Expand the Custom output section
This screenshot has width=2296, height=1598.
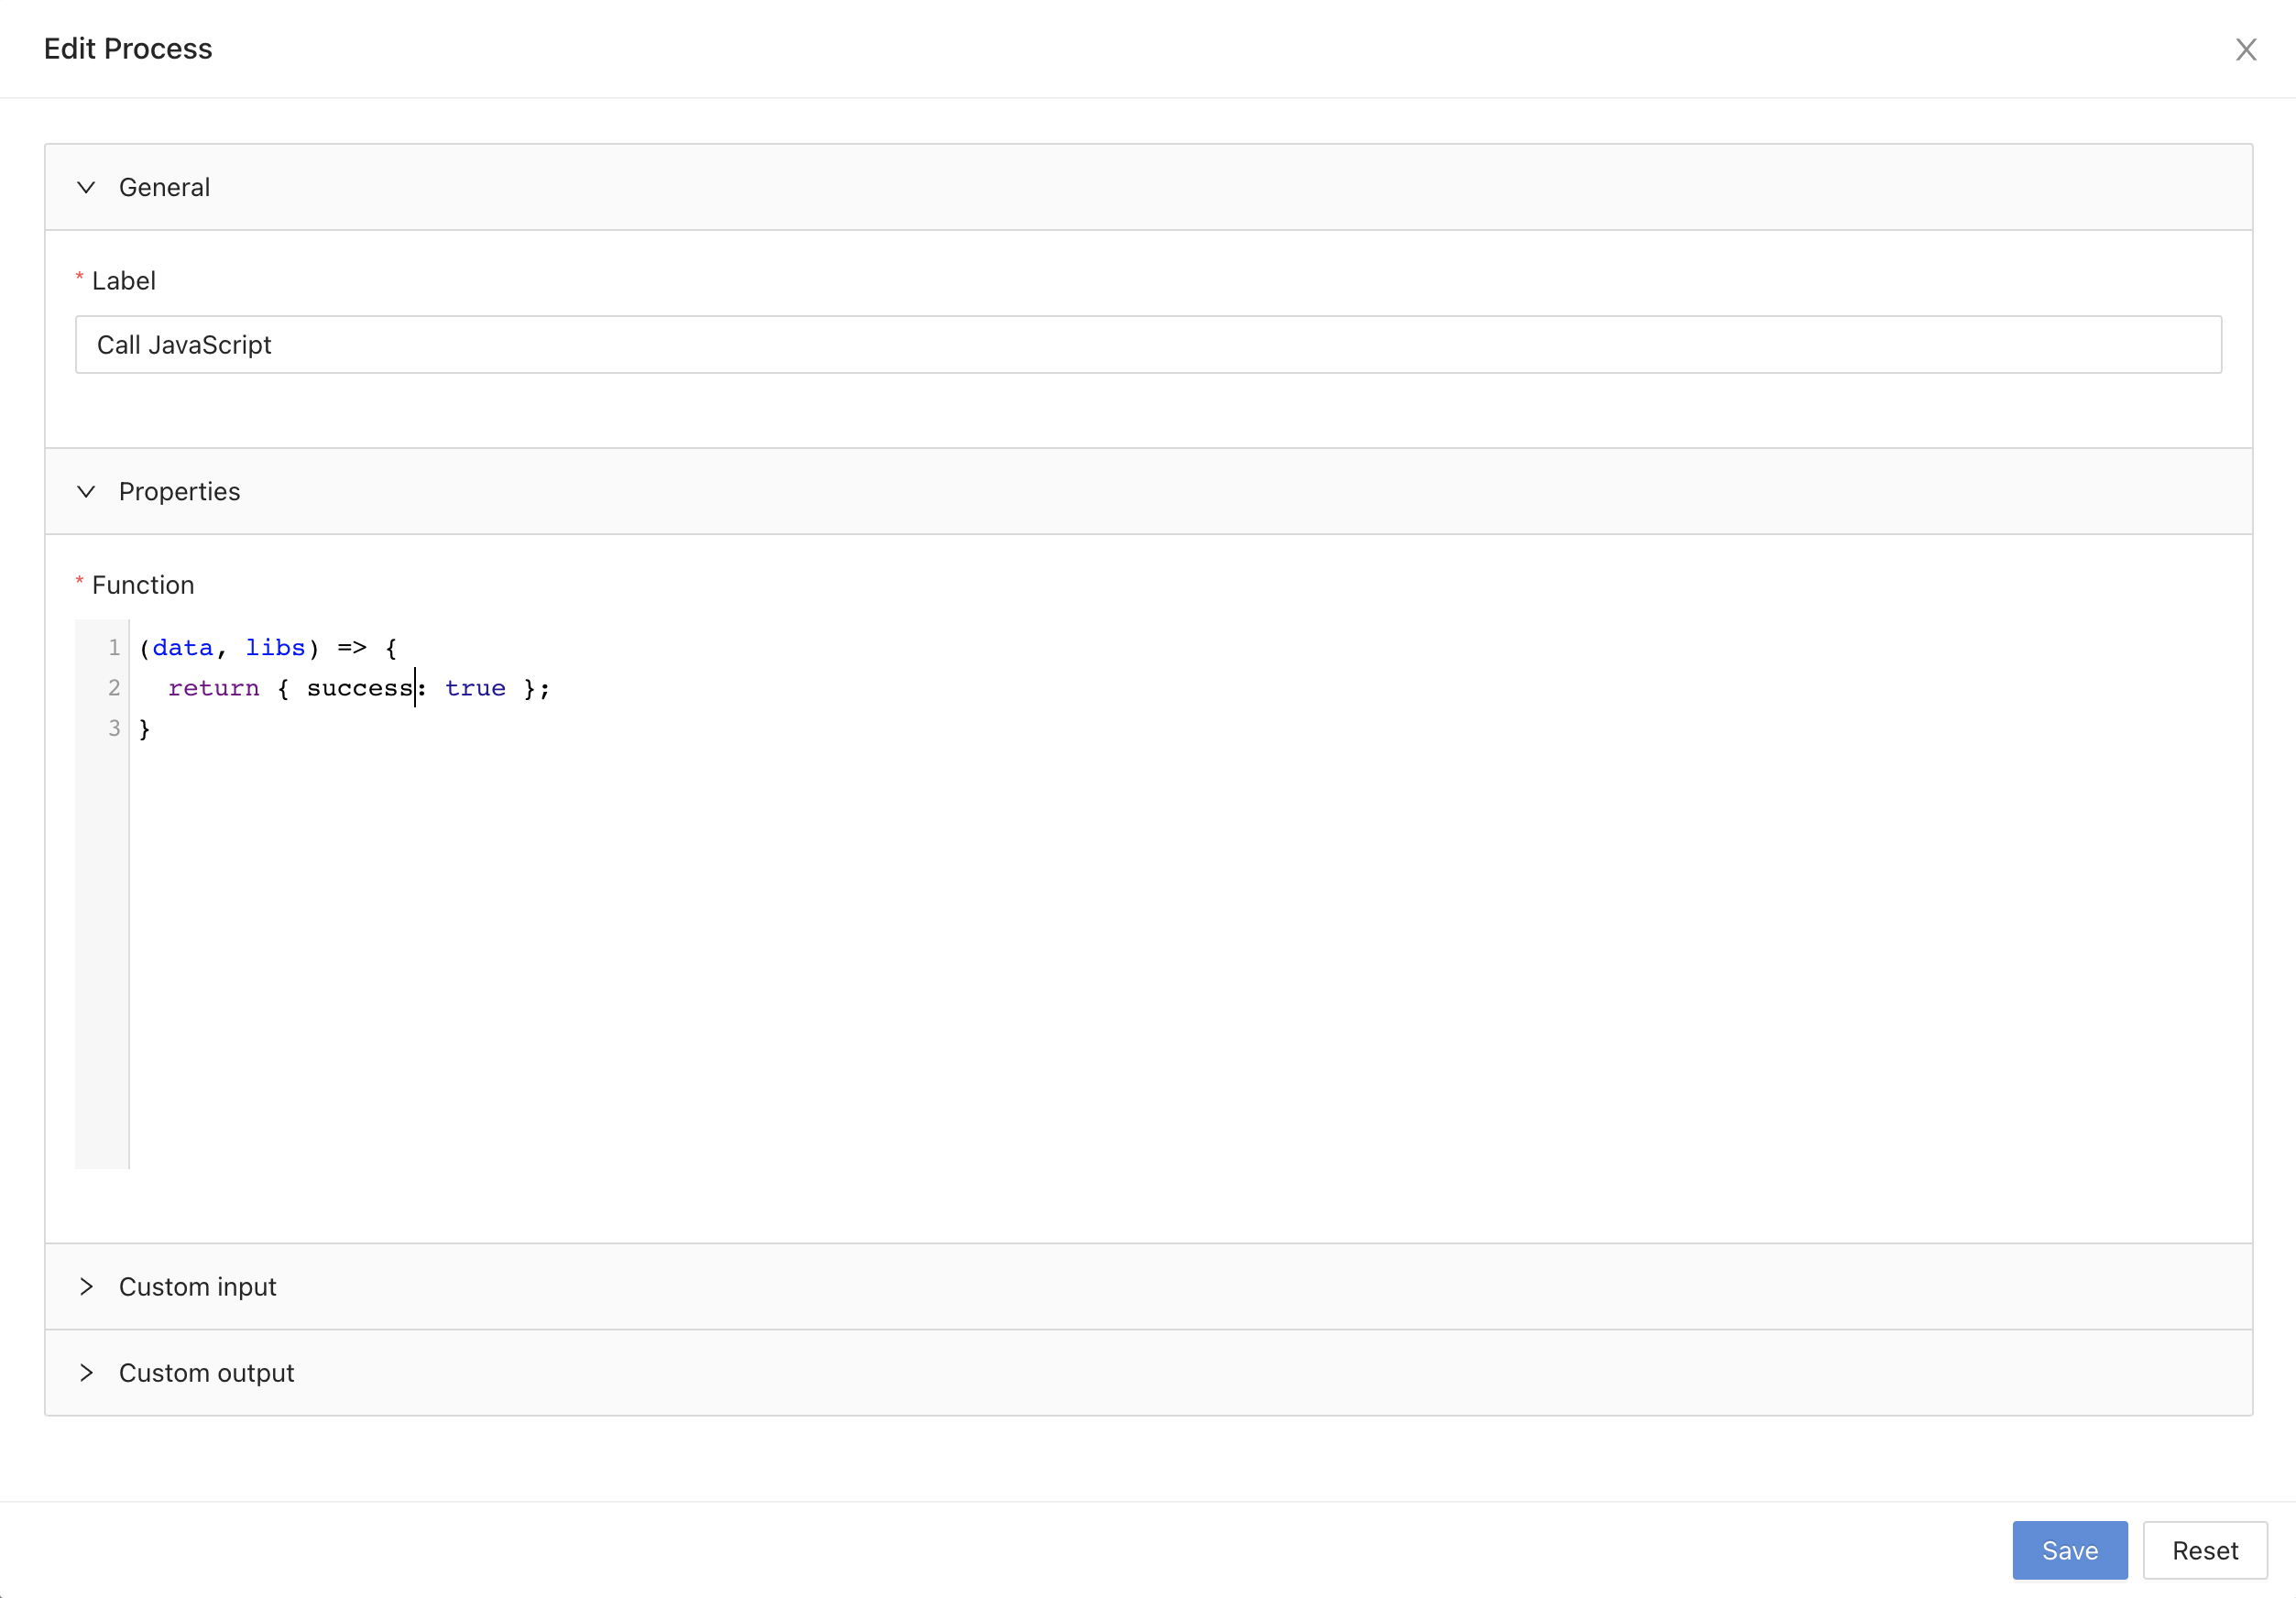click(x=86, y=1372)
